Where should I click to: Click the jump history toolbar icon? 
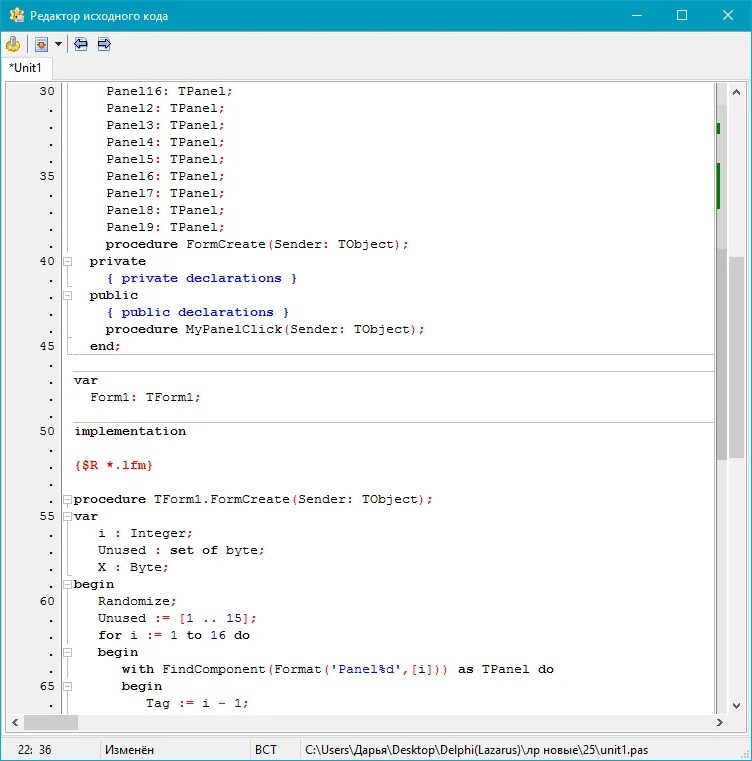42,44
